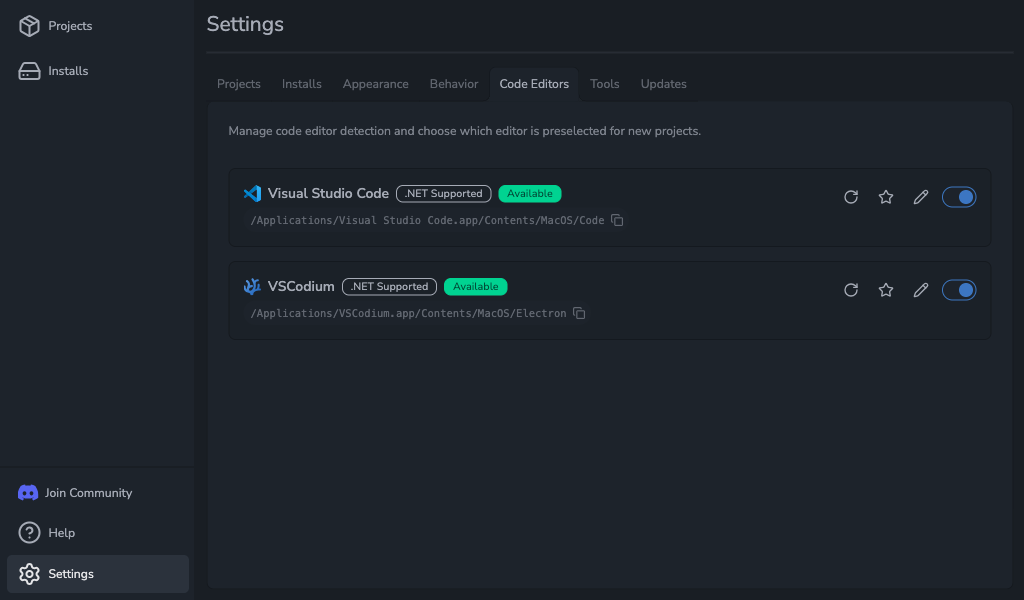Copy the Visual Studio Code path
Image resolution: width=1024 pixels, height=600 pixels.
[617, 220]
